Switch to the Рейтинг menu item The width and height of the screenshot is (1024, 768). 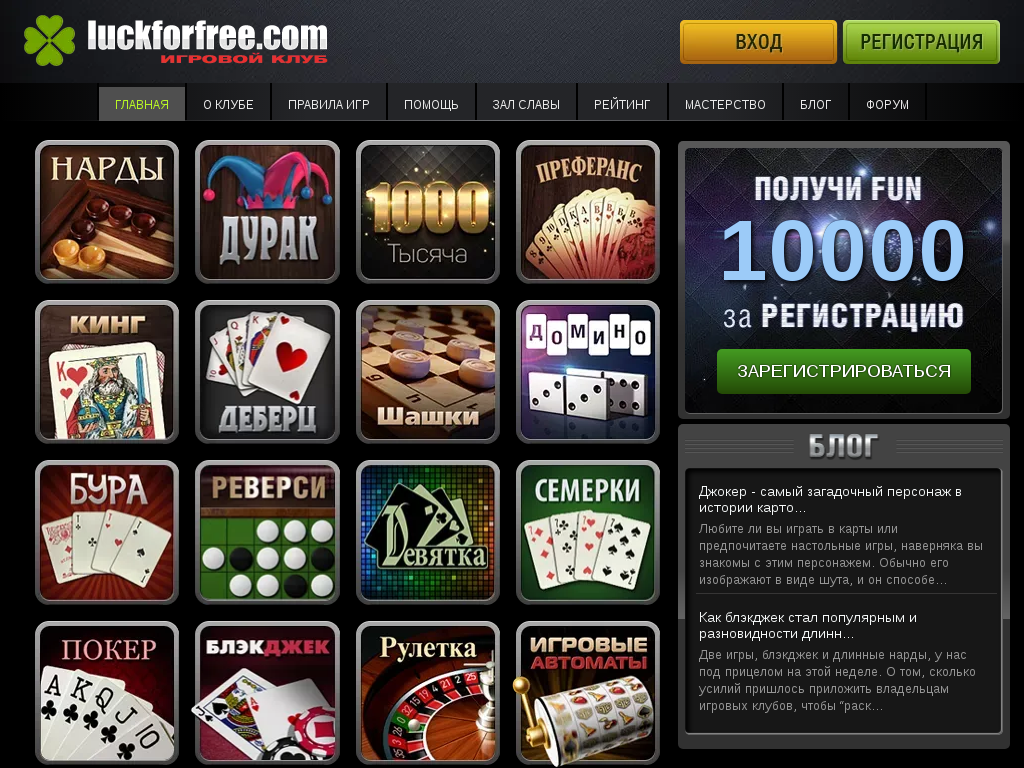coord(622,103)
